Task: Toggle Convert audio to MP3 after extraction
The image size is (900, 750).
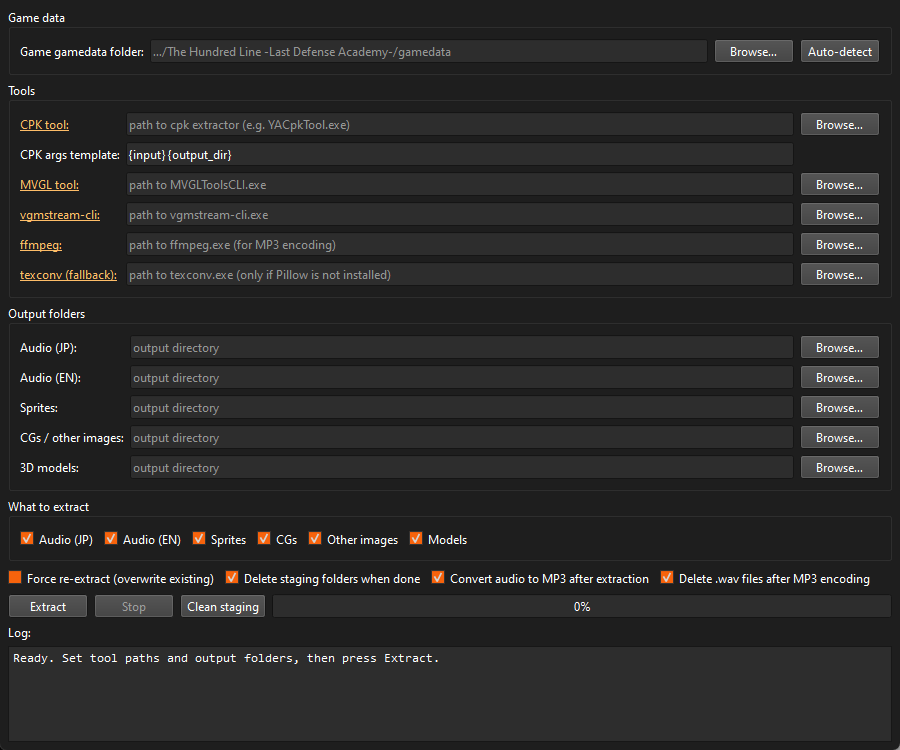Action: pos(438,577)
